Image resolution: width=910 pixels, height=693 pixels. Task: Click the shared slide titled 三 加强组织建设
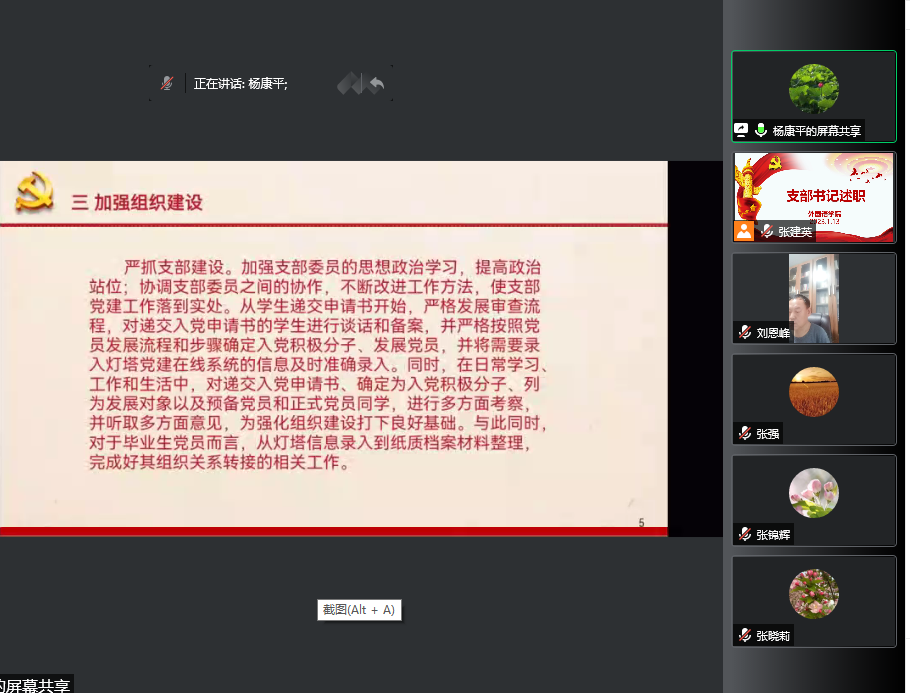click(x=333, y=348)
